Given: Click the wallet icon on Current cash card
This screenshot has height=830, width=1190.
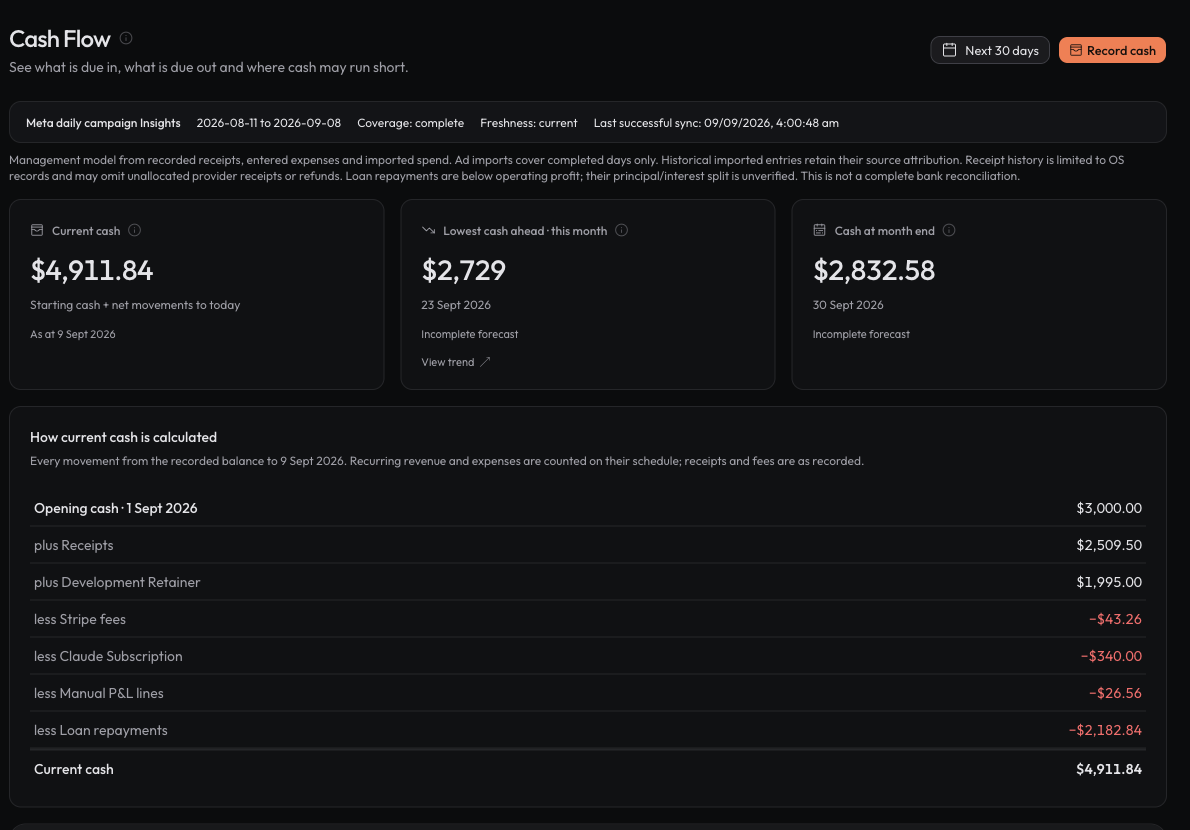Looking at the screenshot, I should tap(36, 230).
